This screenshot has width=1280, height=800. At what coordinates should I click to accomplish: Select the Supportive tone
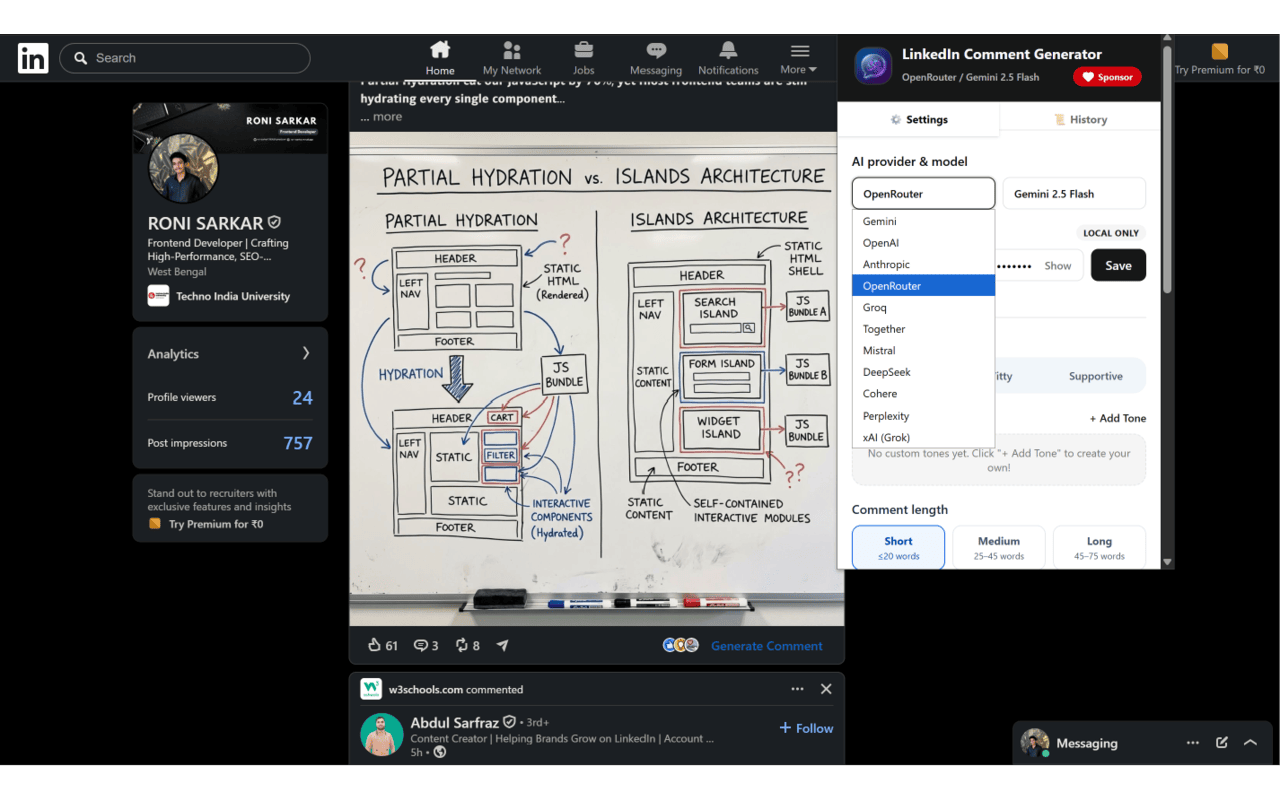point(1095,376)
